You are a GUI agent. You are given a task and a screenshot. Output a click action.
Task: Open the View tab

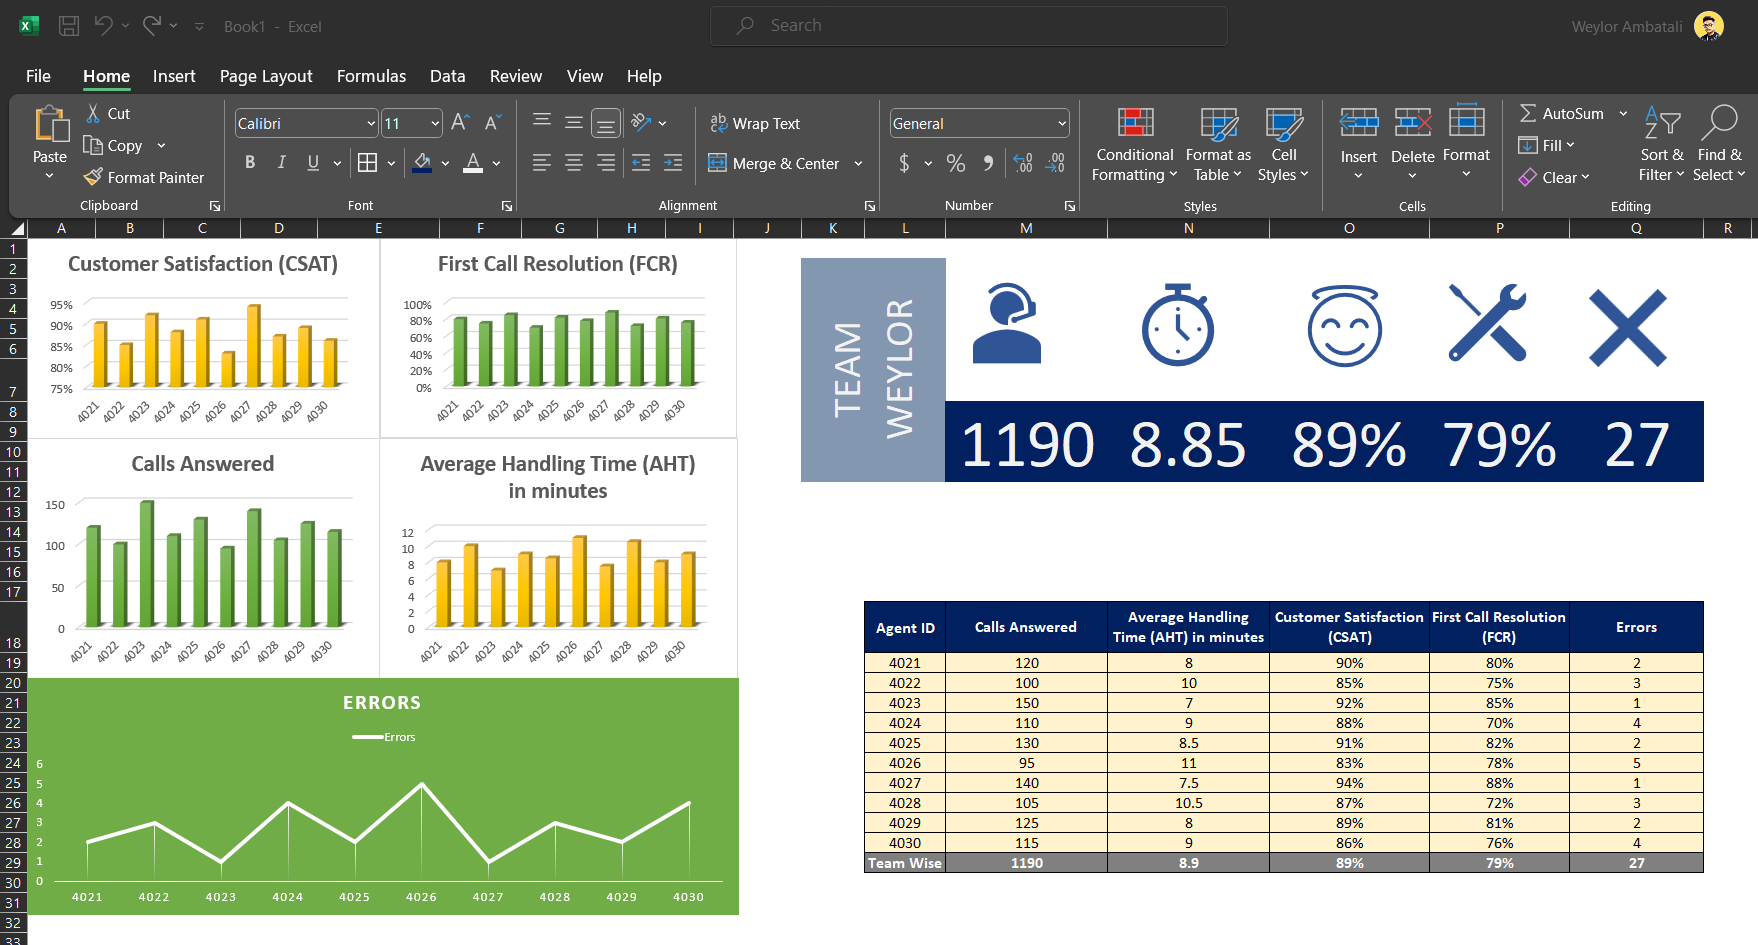(x=585, y=76)
